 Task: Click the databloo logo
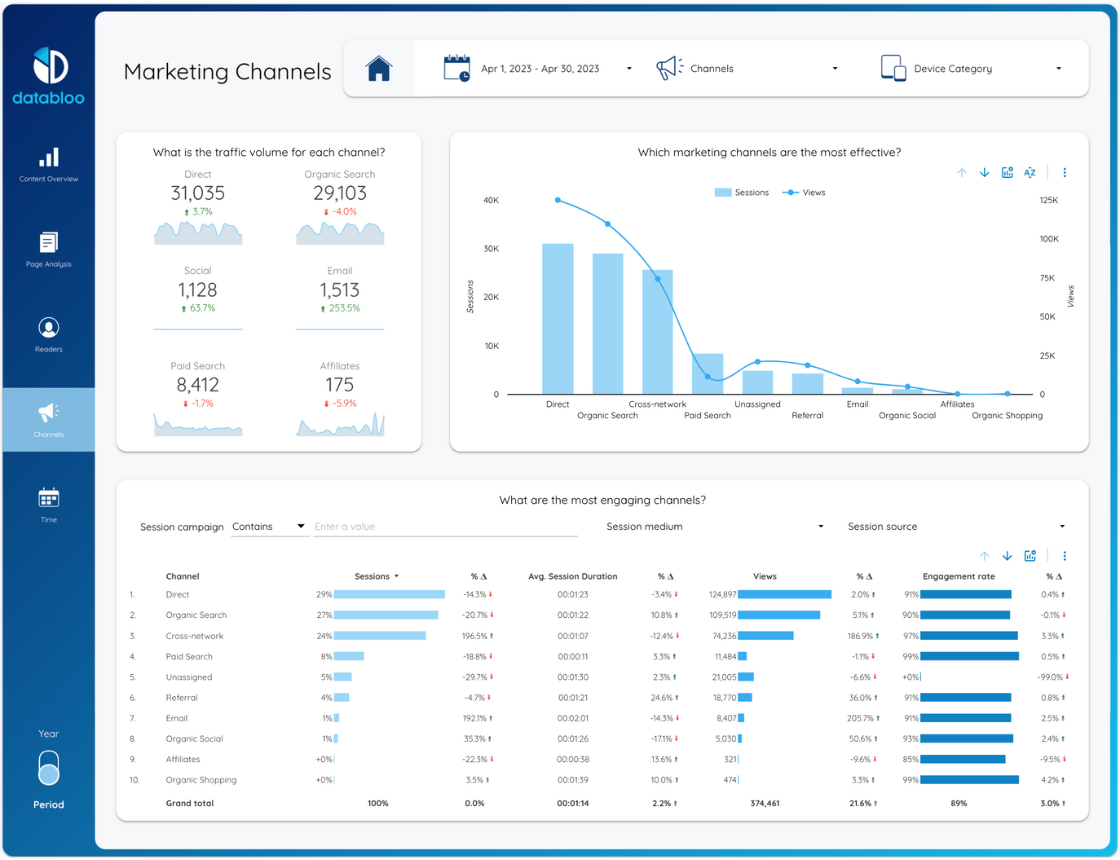pyautogui.click(x=49, y=76)
